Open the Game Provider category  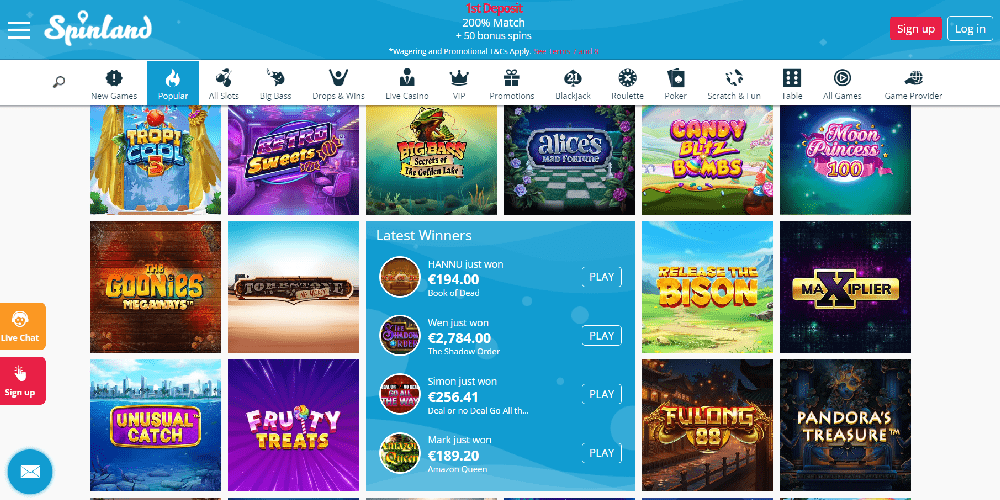[x=913, y=84]
